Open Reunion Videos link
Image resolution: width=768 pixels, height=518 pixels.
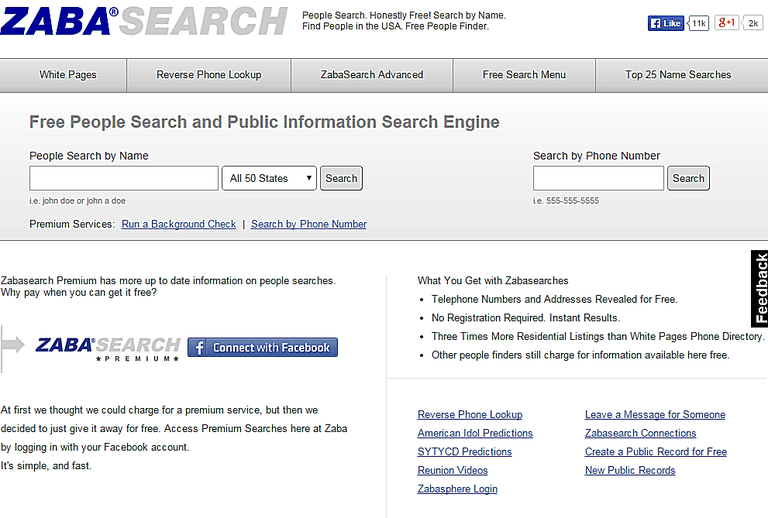[x=453, y=471]
